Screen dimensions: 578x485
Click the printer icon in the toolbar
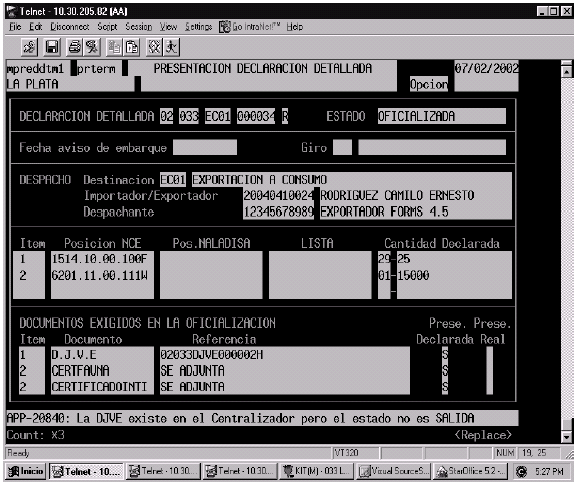coord(75,47)
